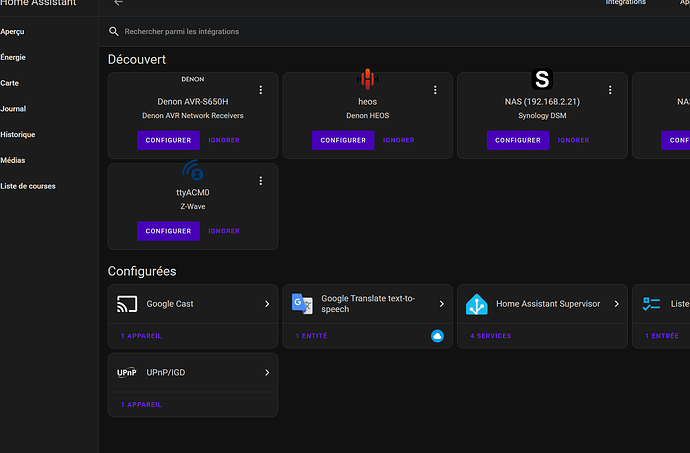Expand UPnP/IGD chevron arrow
This screenshot has width=690, height=453.
tap(267, 372)
